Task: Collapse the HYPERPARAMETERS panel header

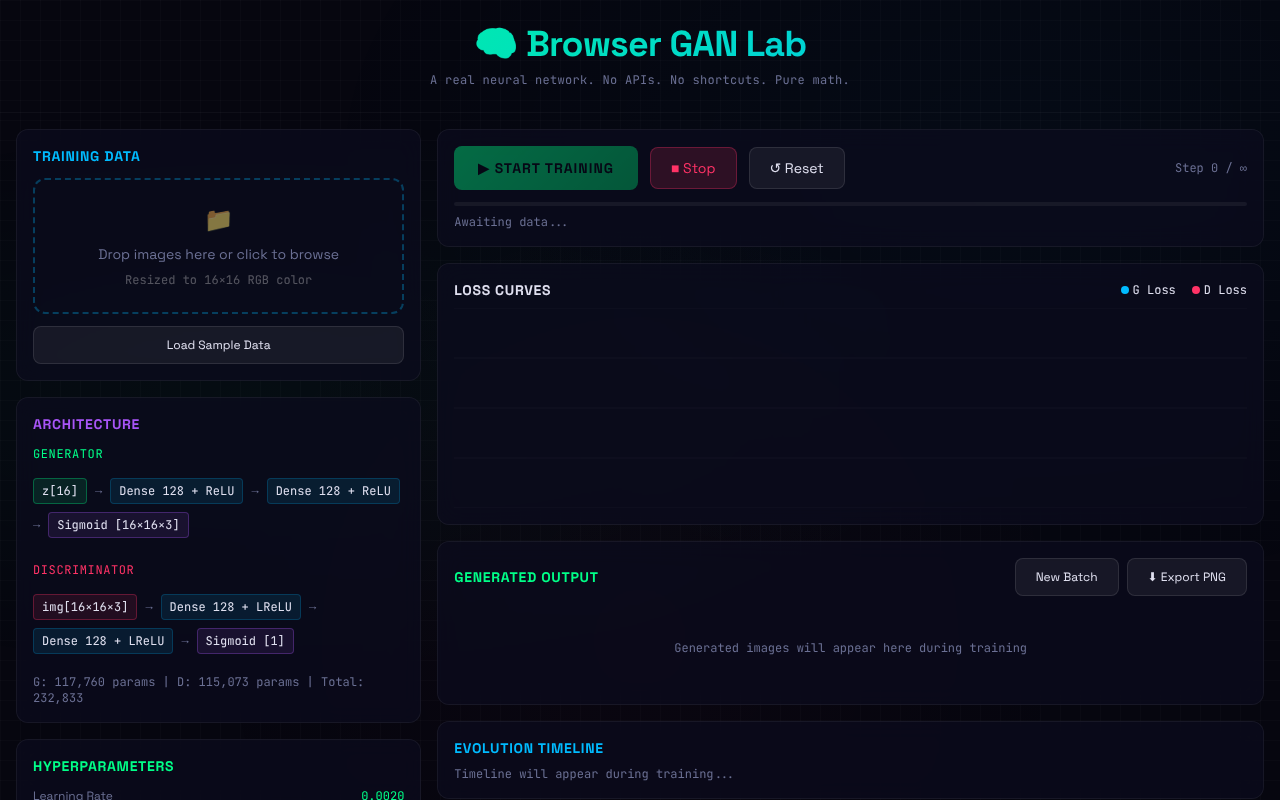Action: (x=103, y=766)
